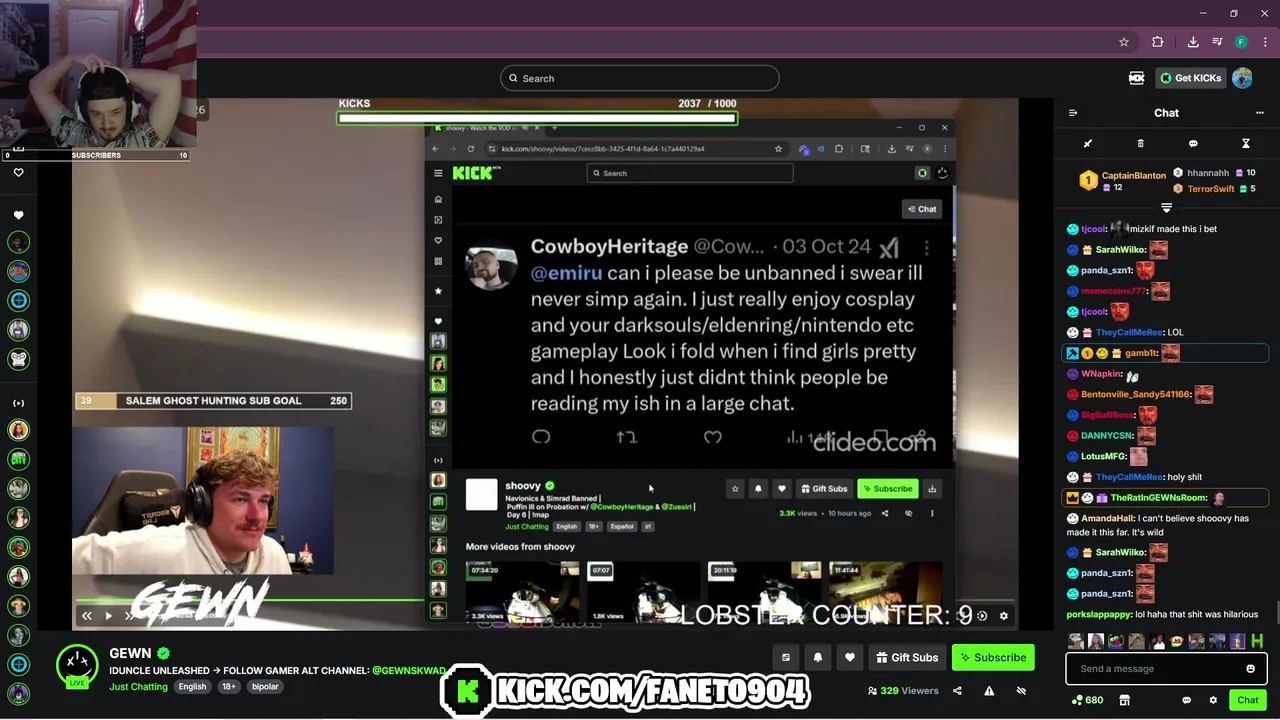Screen dimensions: 1280x720
Task: Open stream player settings gear
Action: point(1004,616)
